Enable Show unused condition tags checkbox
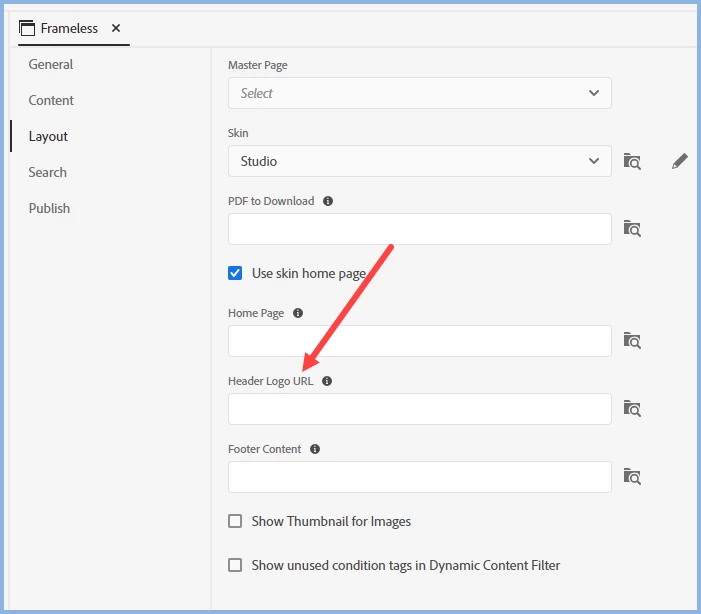 [235, 565]
